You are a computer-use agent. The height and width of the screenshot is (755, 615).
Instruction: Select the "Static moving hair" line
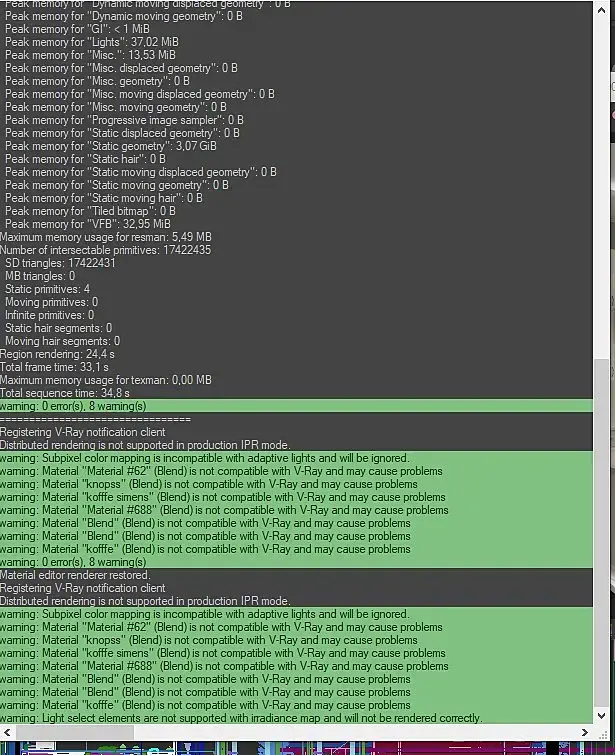click(104, 198)
